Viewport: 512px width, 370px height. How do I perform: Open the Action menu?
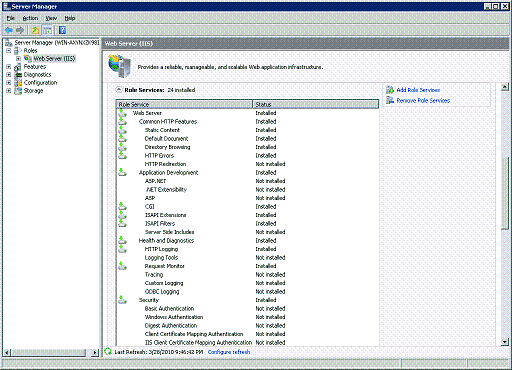[30, 18]
